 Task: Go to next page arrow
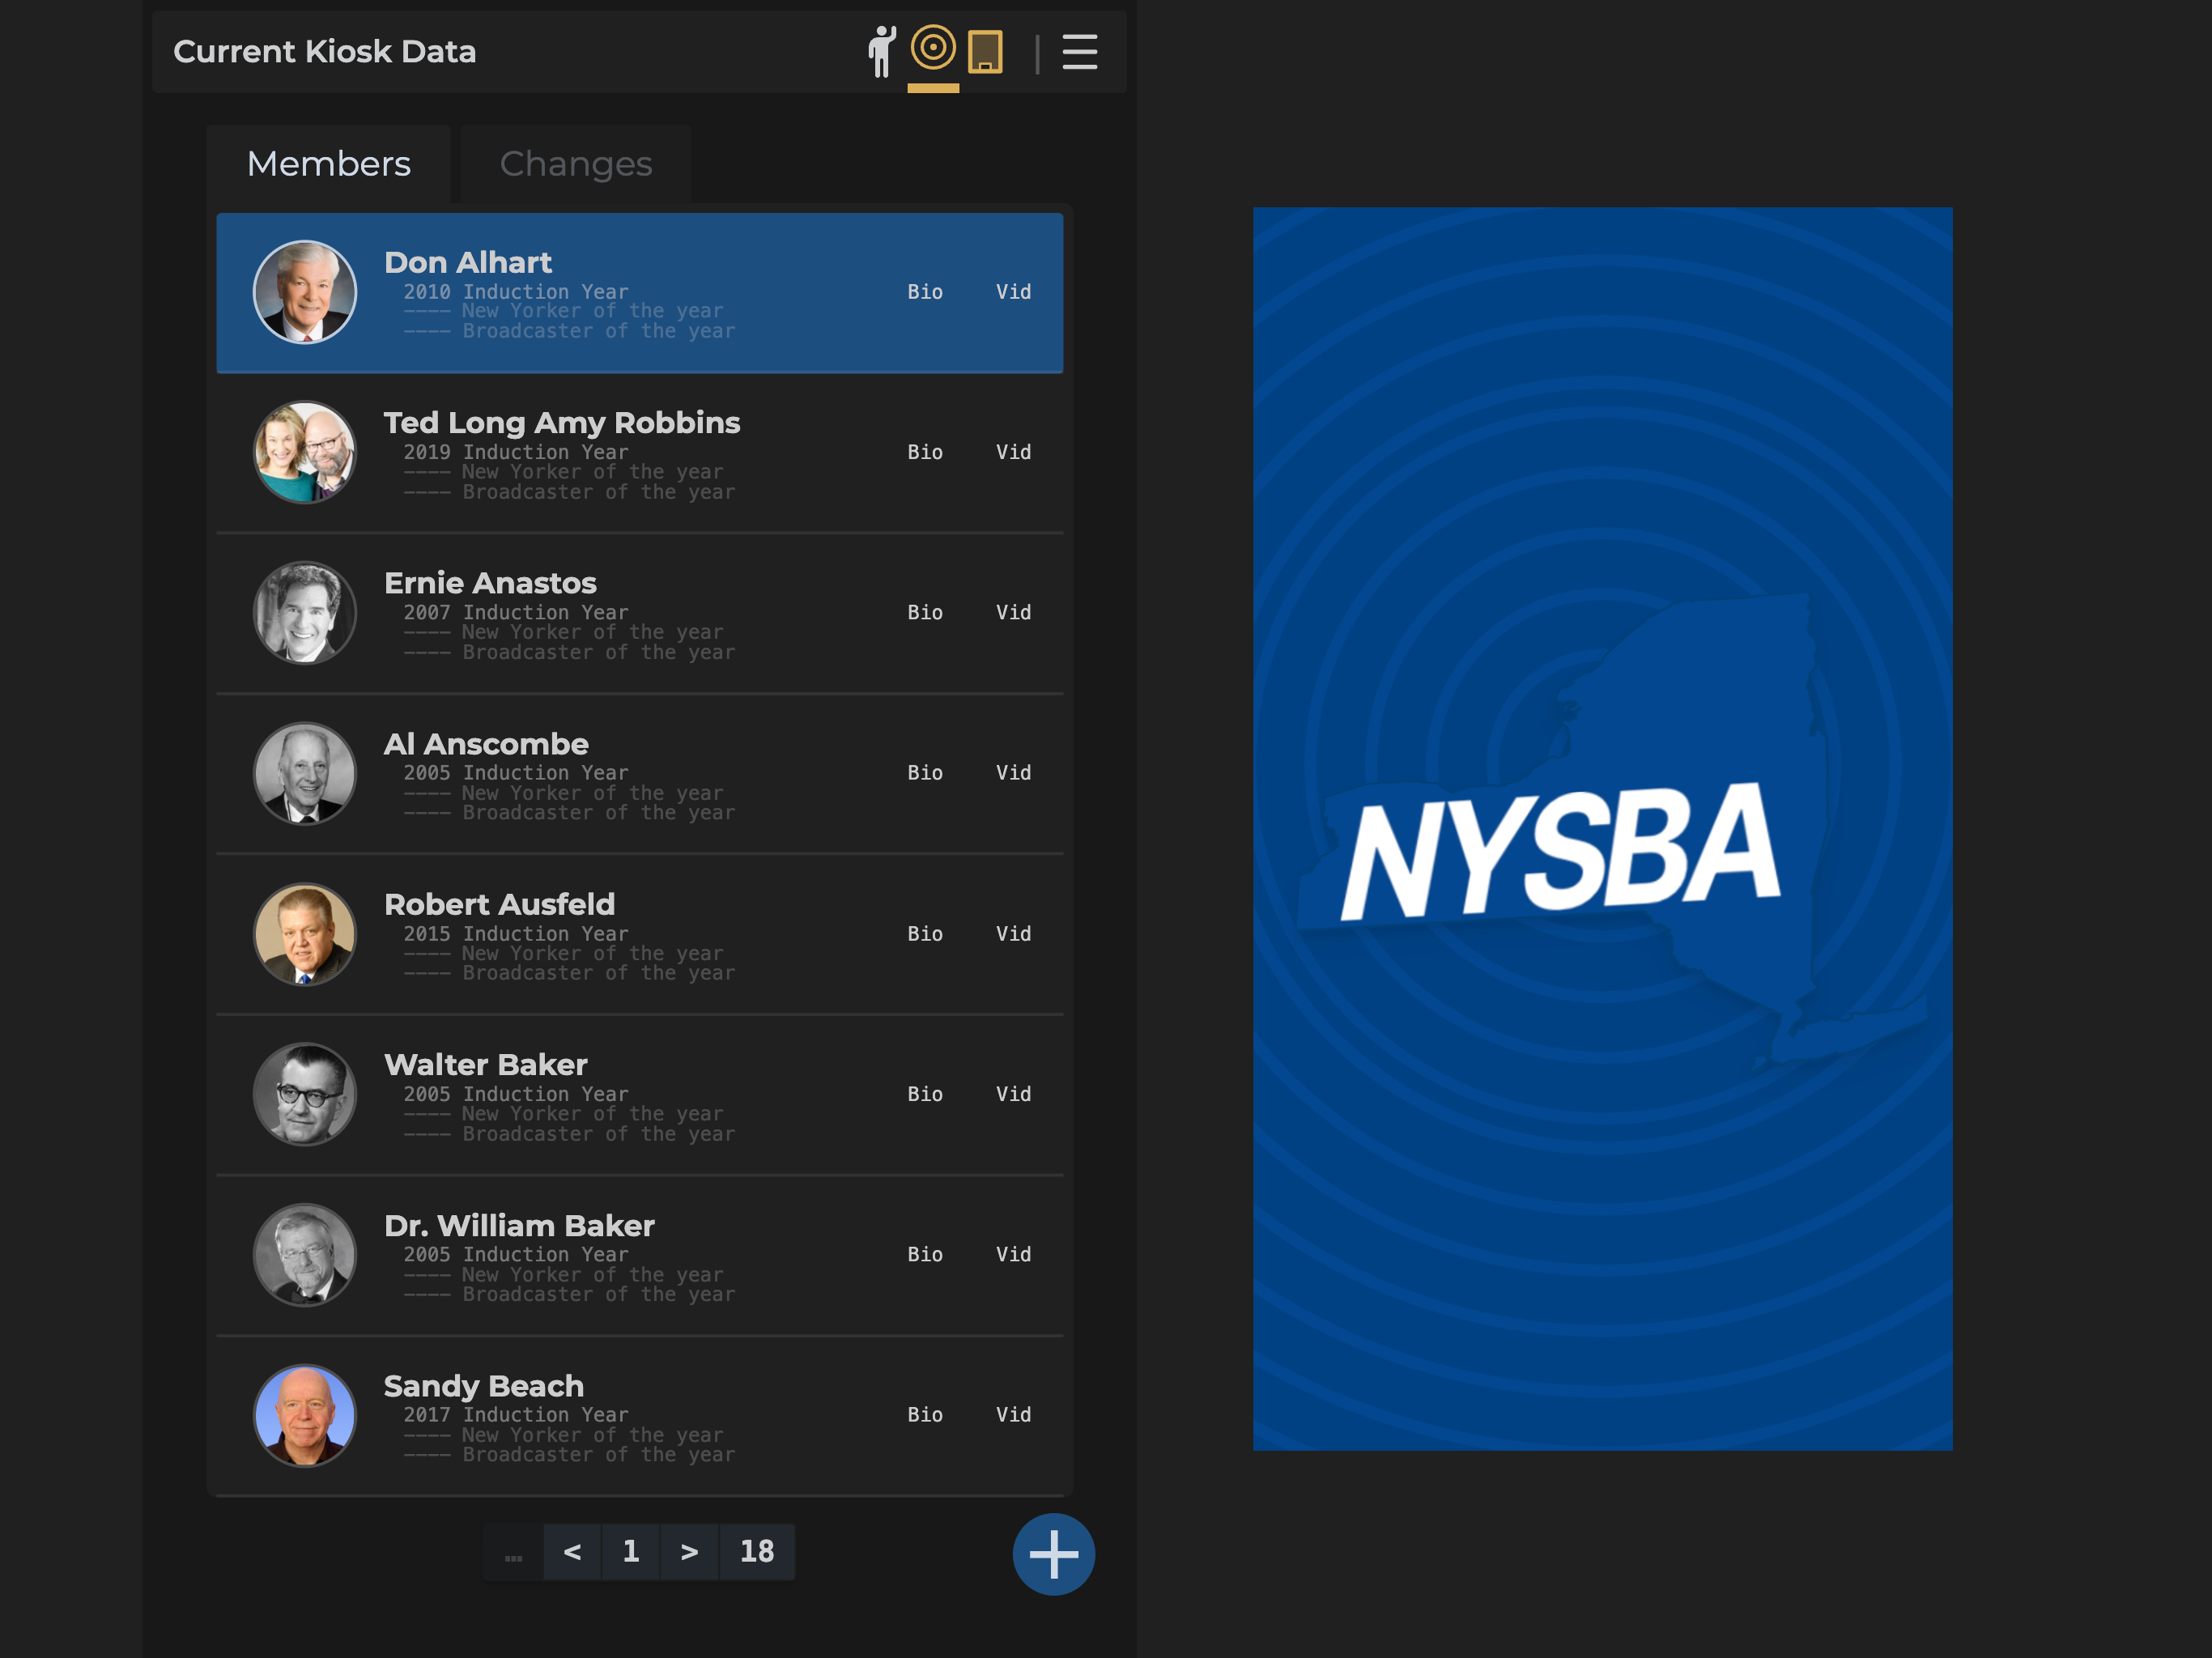pyautogui.click(x=689, y=1551)
